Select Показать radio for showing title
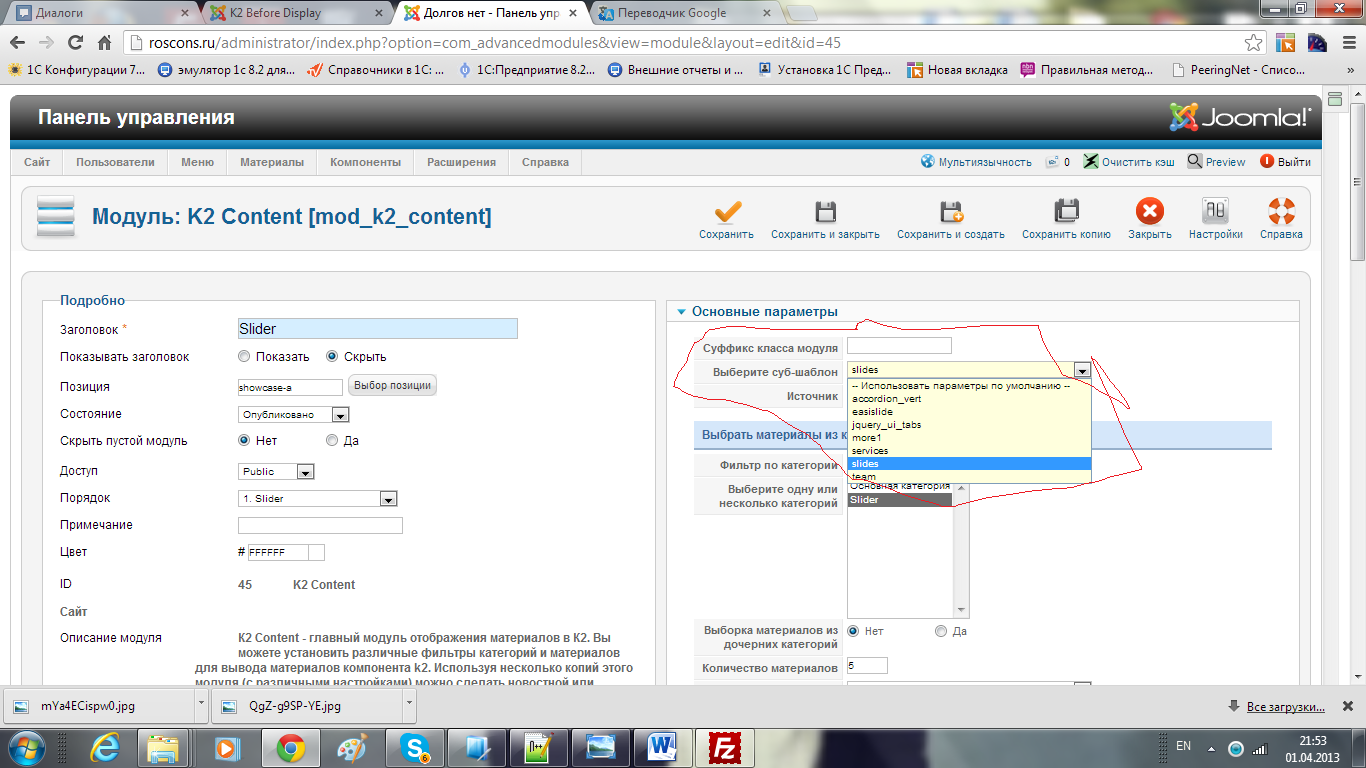Screen dimensions: 1366x768 [x=244, y=357]
